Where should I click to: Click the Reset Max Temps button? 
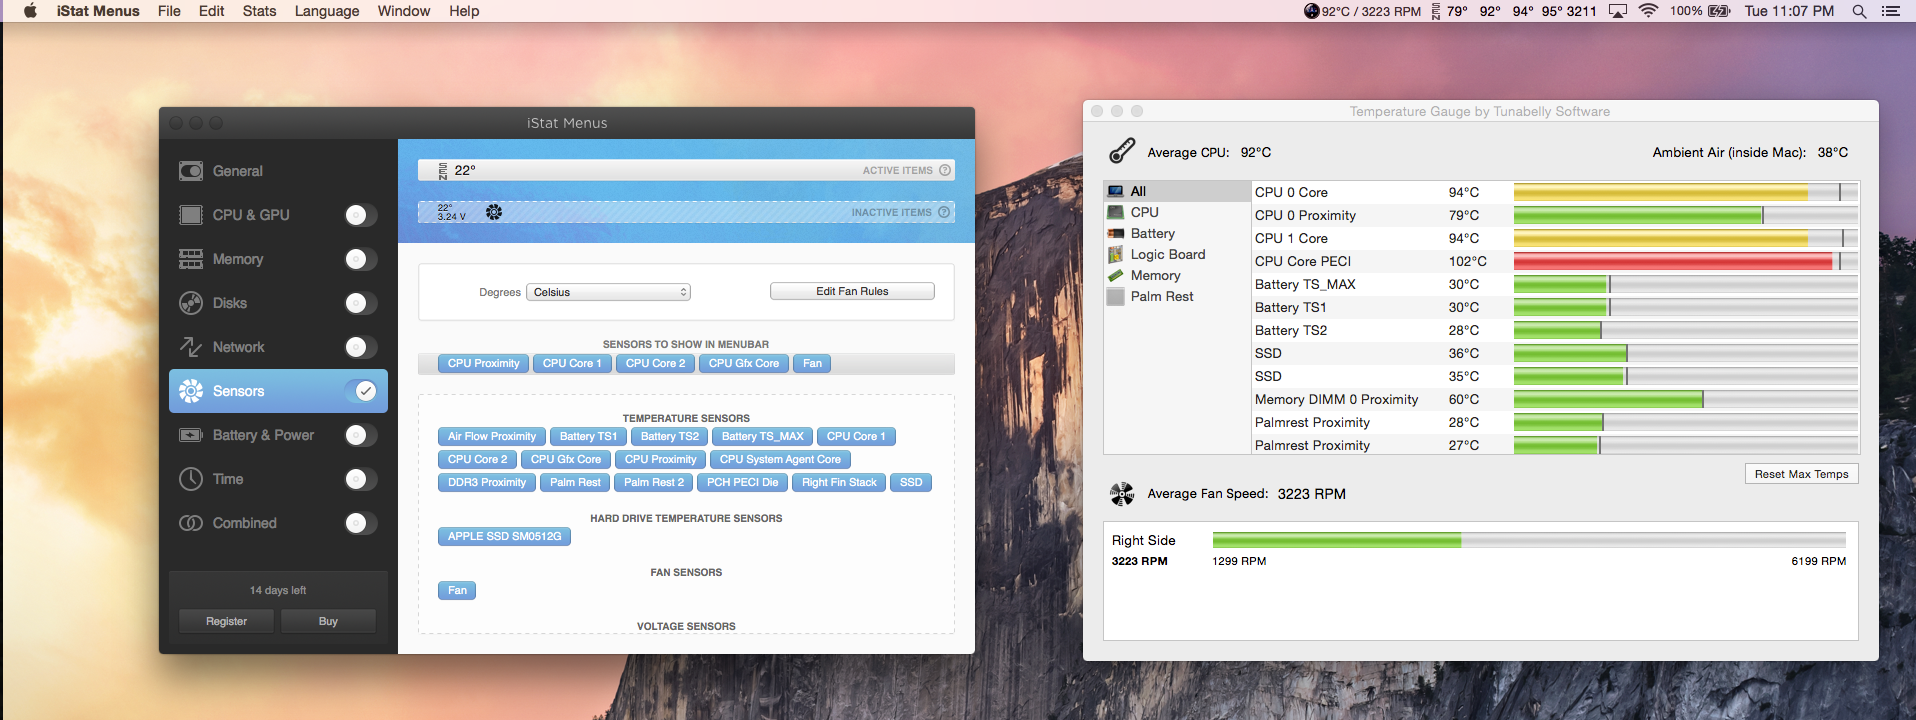1801,474
